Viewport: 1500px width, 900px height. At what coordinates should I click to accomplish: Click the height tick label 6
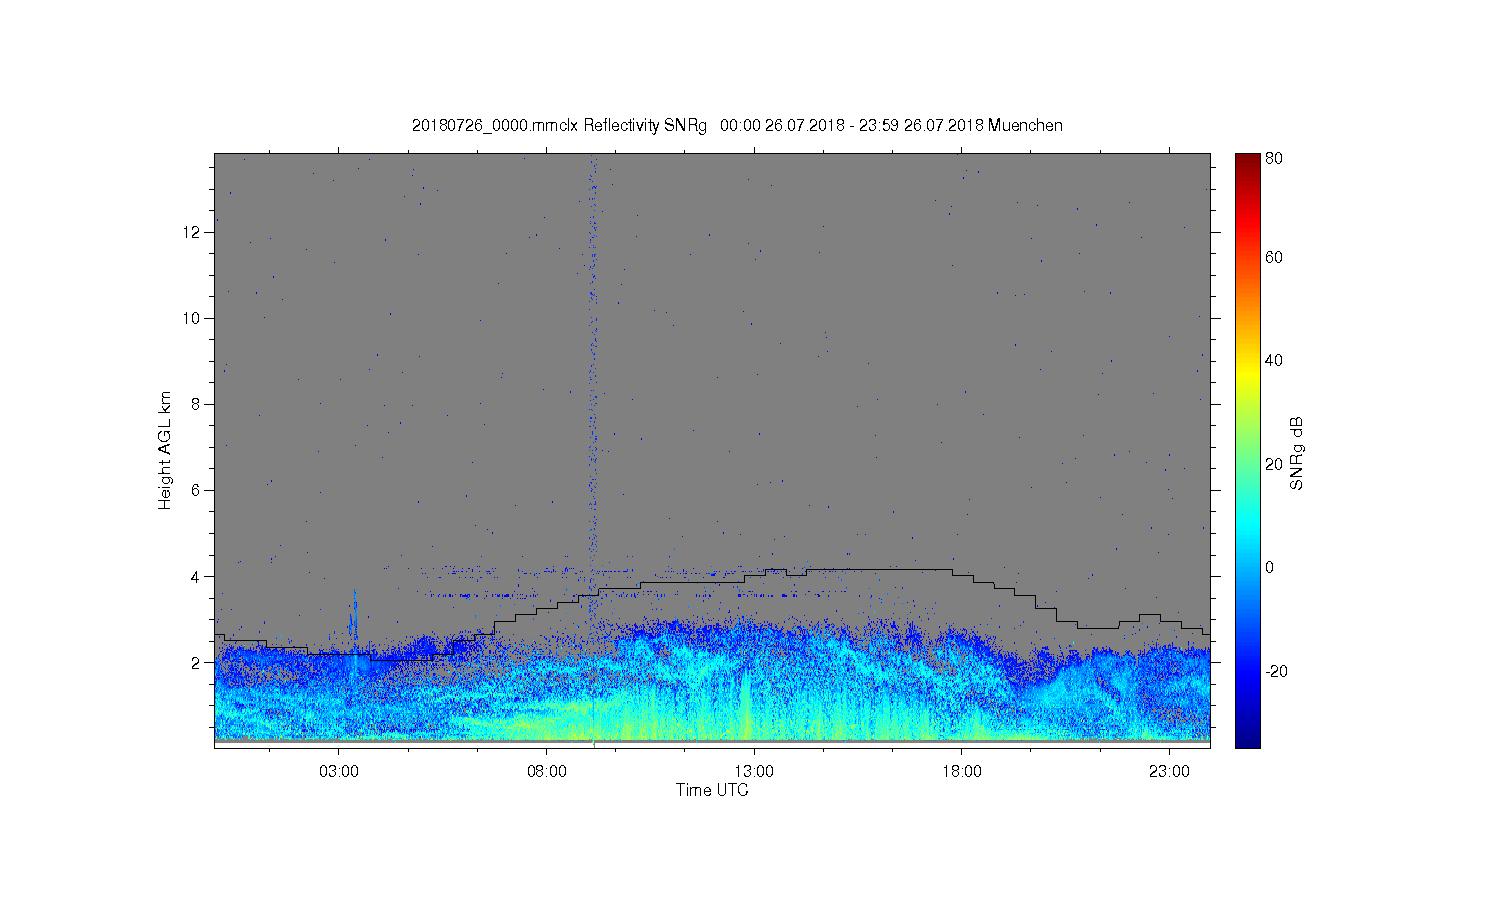(197, 490)
